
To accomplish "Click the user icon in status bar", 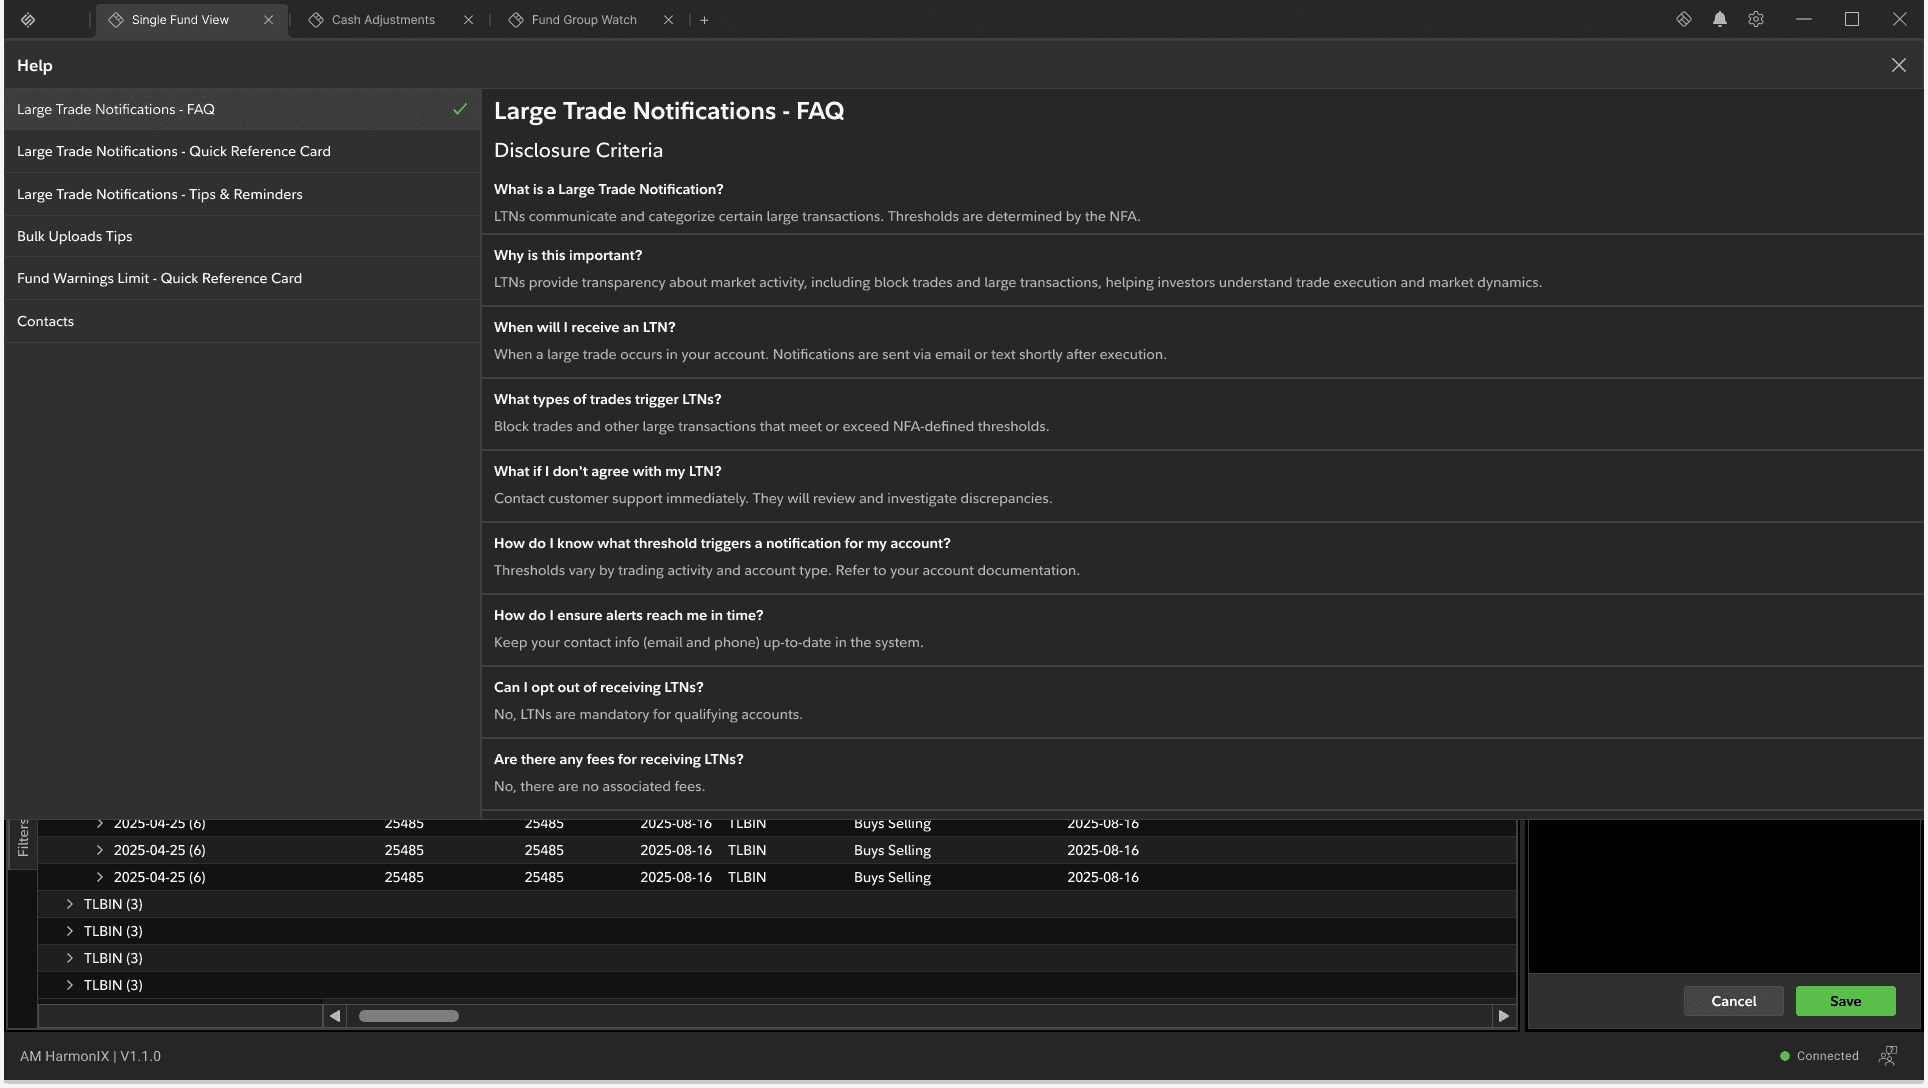I will (1887, 1056).
